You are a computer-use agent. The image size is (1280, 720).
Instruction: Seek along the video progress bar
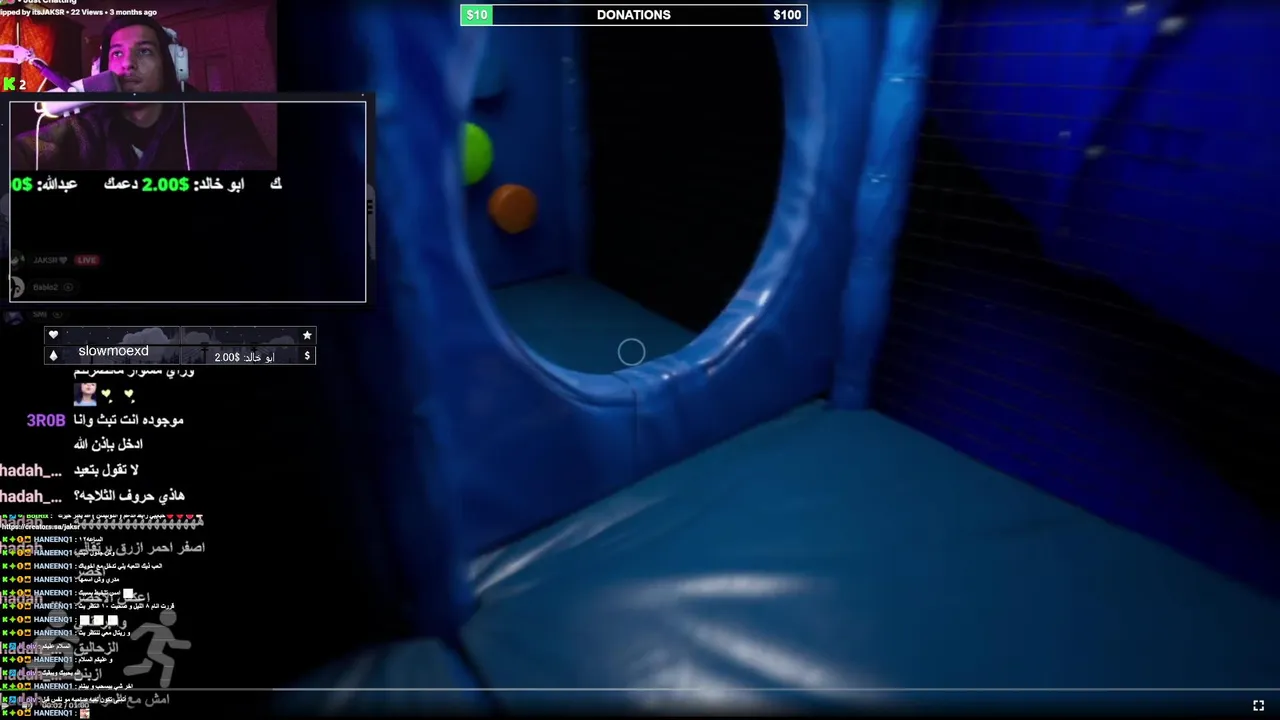click(640, 690)
